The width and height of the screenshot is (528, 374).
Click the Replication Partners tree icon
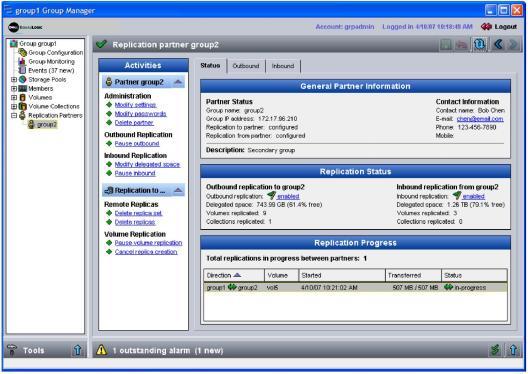tap(23, 115)
